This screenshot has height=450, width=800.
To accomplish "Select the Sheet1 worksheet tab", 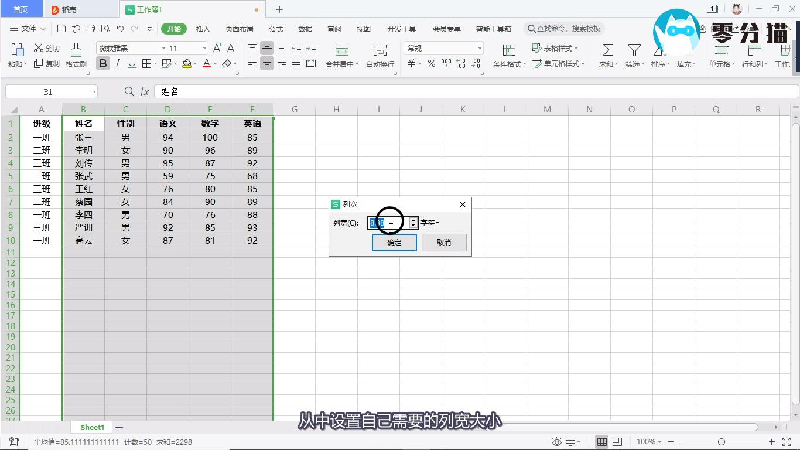I will pos(92,426).
